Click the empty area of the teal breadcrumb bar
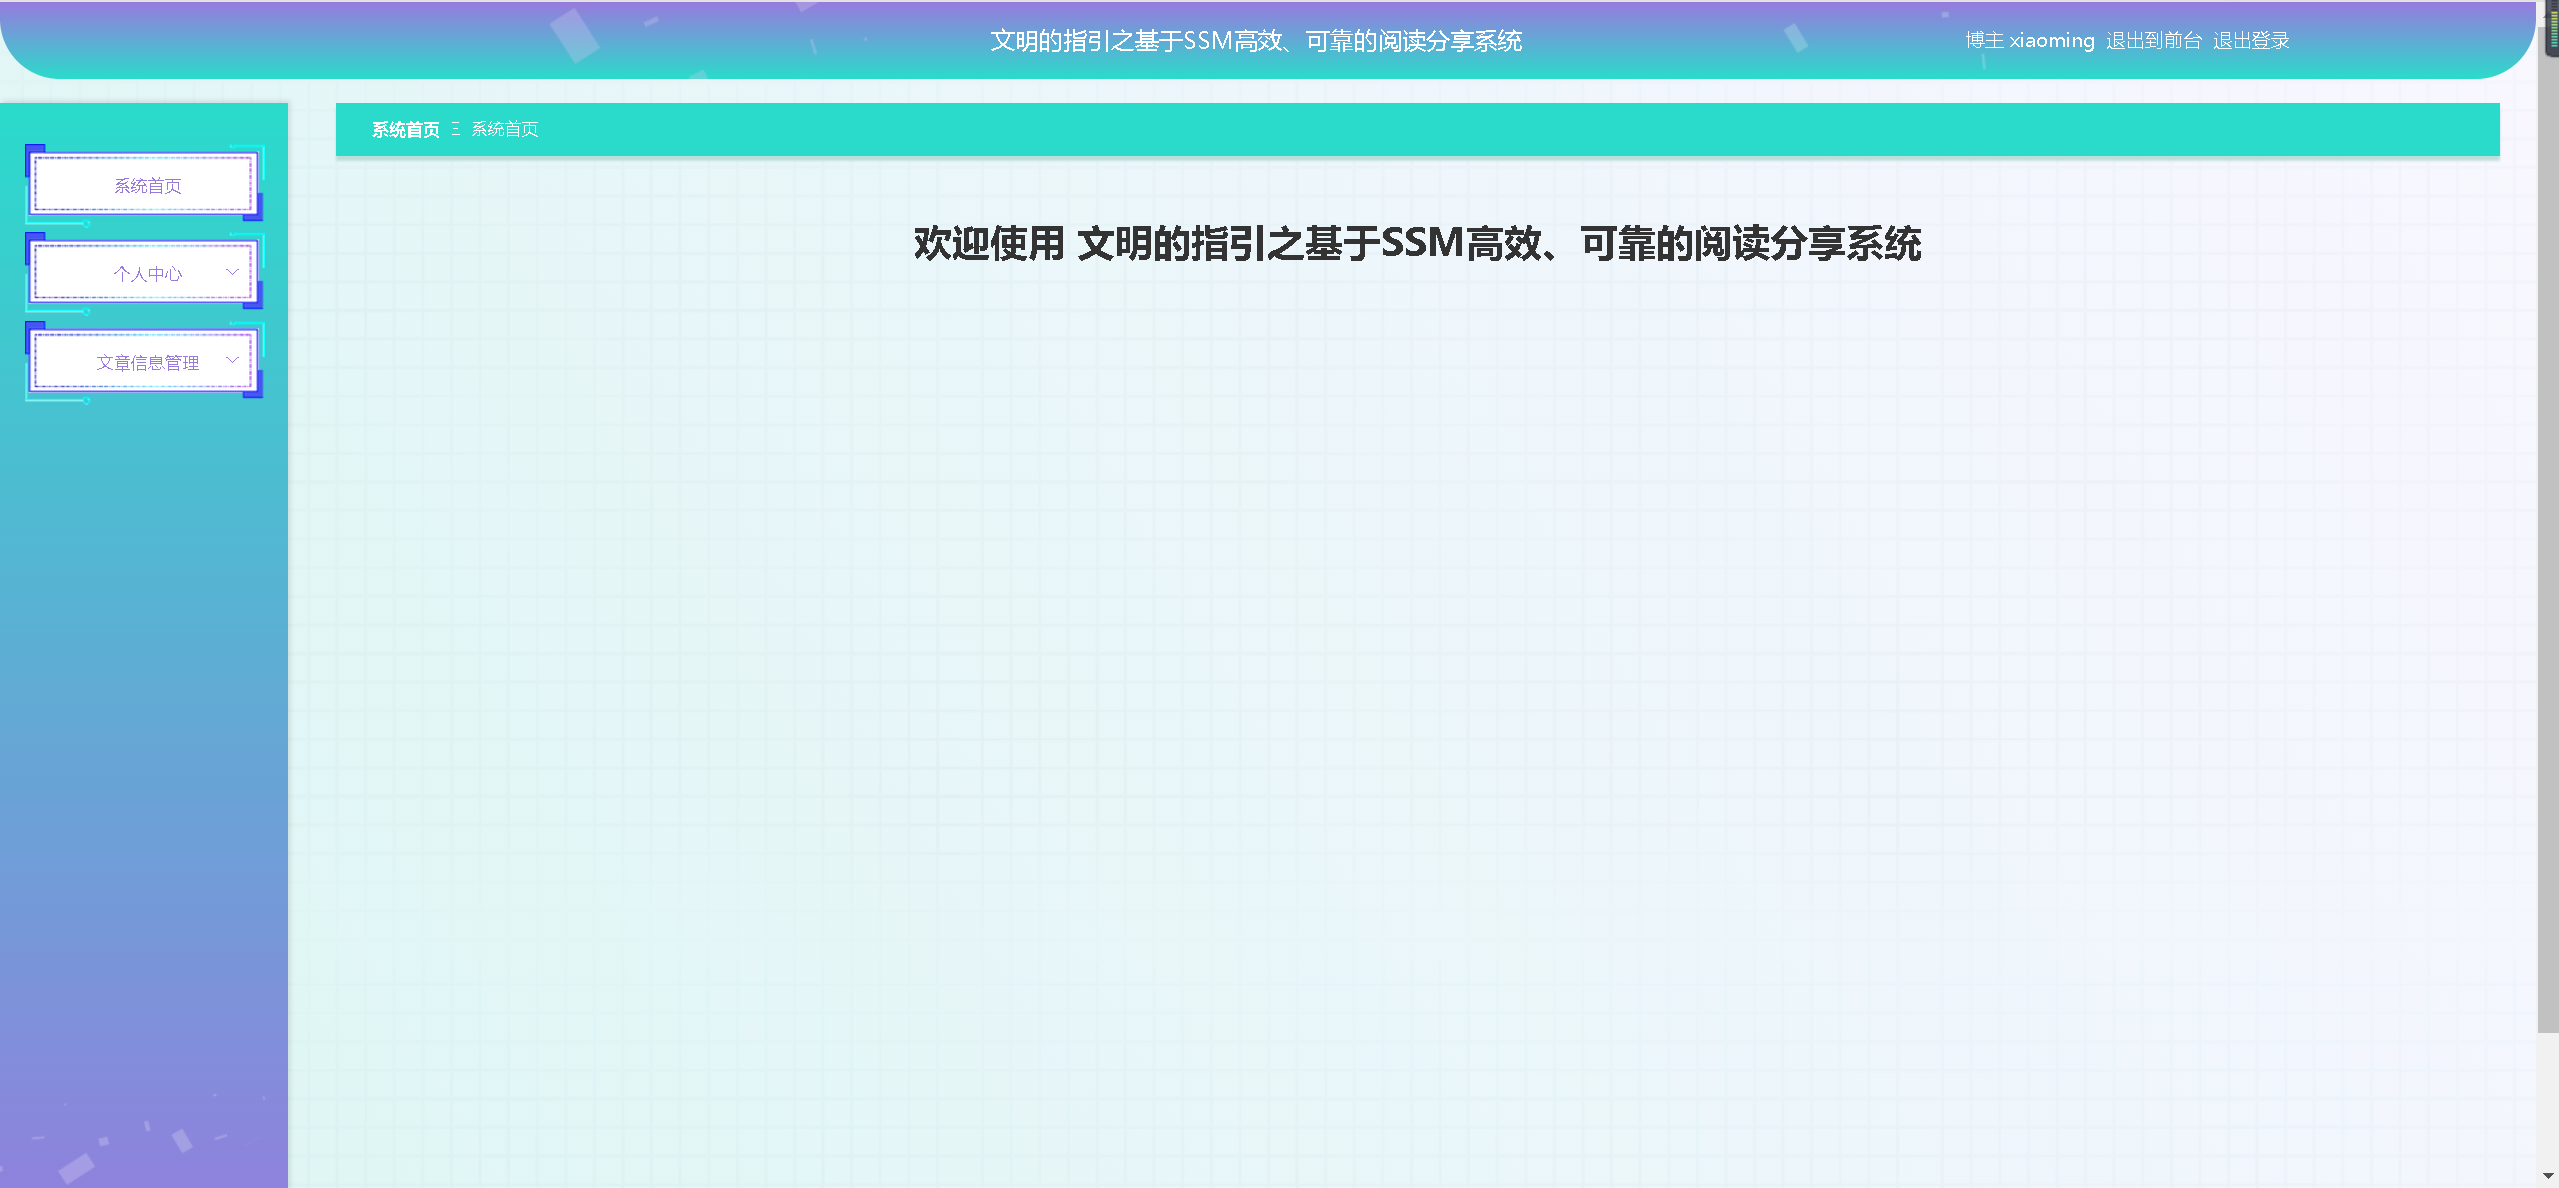2559x1188 pixels. click(x=1500, y=130)
